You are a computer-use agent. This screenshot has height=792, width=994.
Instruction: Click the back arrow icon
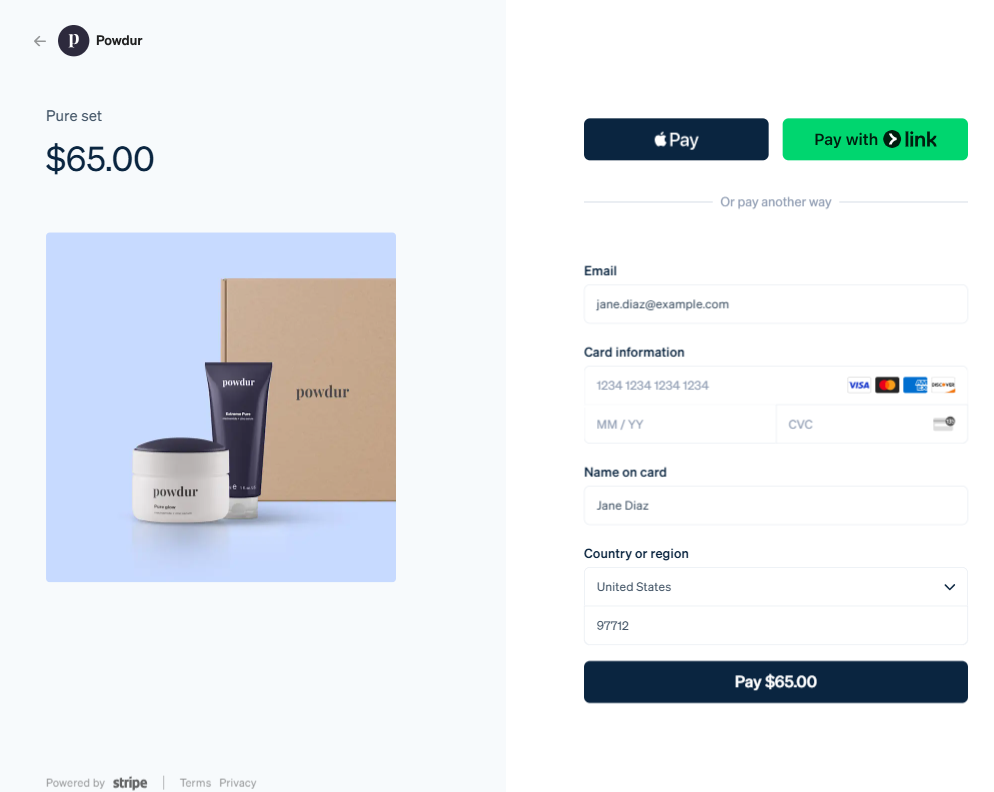tap(40, 41)
